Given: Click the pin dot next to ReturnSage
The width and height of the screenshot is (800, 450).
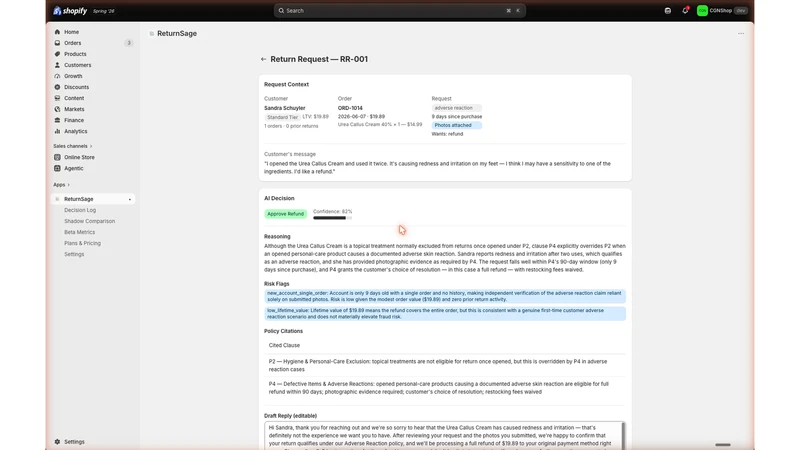Looking at the screenshot, I should pyautogui.click(x=130, y=199).
